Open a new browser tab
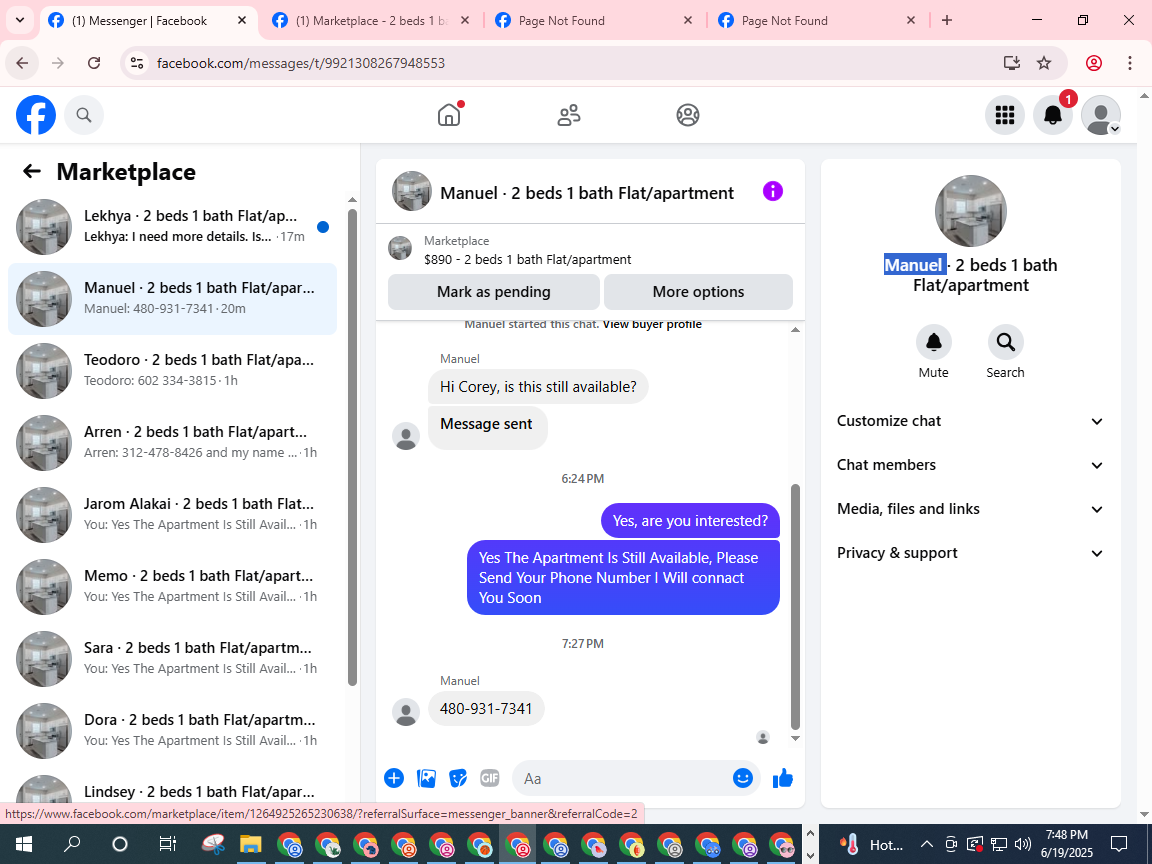This screenshot has height=864, width=1152. point(947,21)
